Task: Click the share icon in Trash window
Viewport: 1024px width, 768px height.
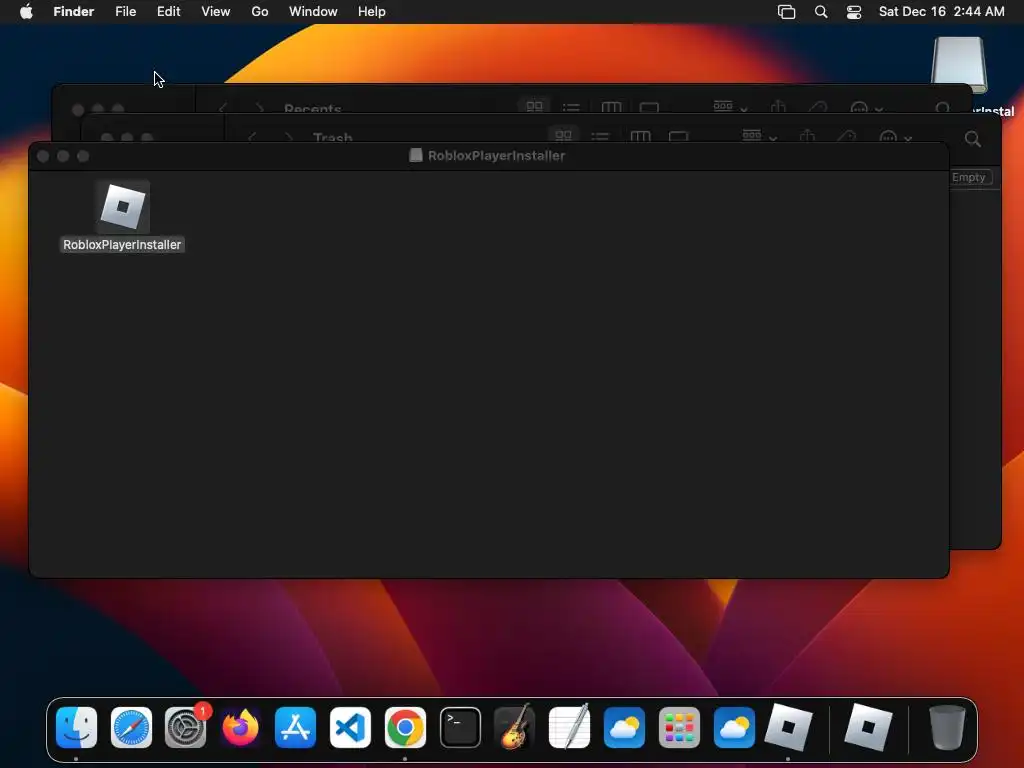Action: 807,136
